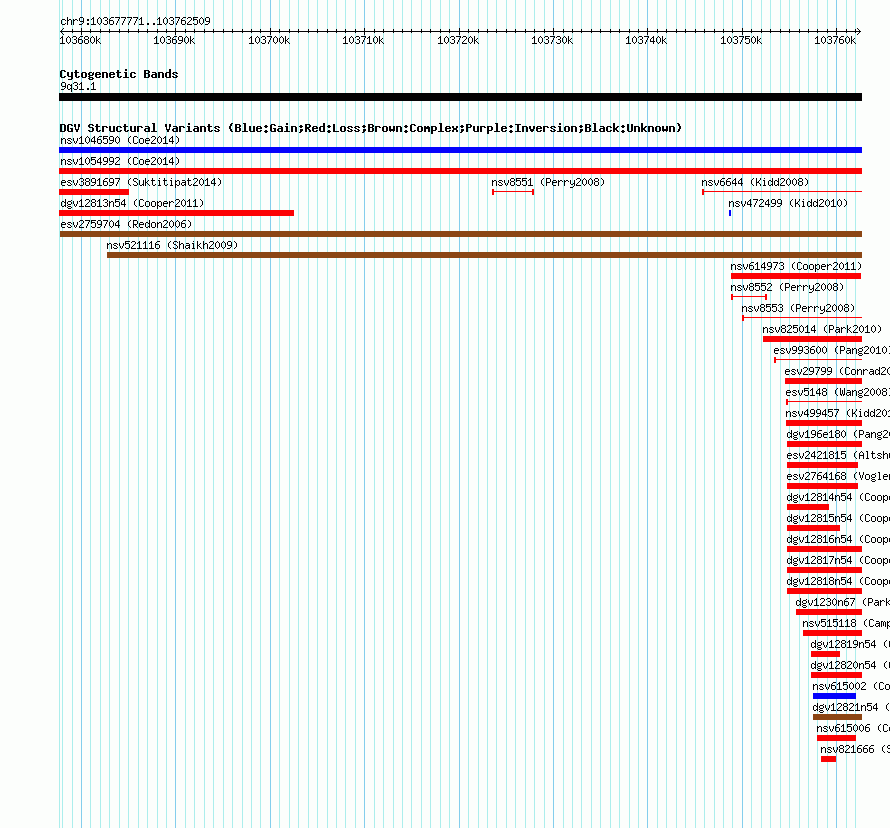Open the dgv12817n54 variant label
This screenshot has height=828, width=890.
coord(838,560)
